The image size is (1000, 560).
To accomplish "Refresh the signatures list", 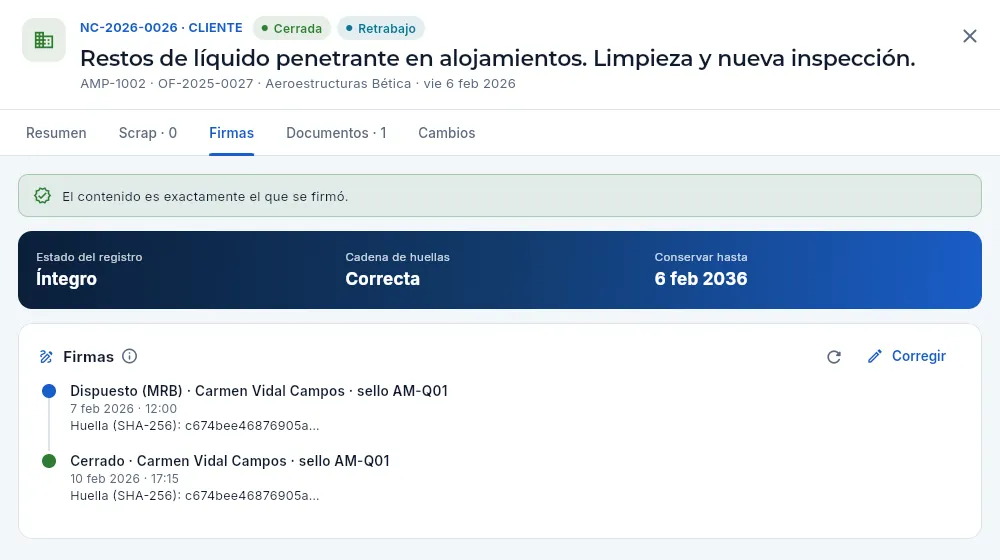I will [834, 357].
